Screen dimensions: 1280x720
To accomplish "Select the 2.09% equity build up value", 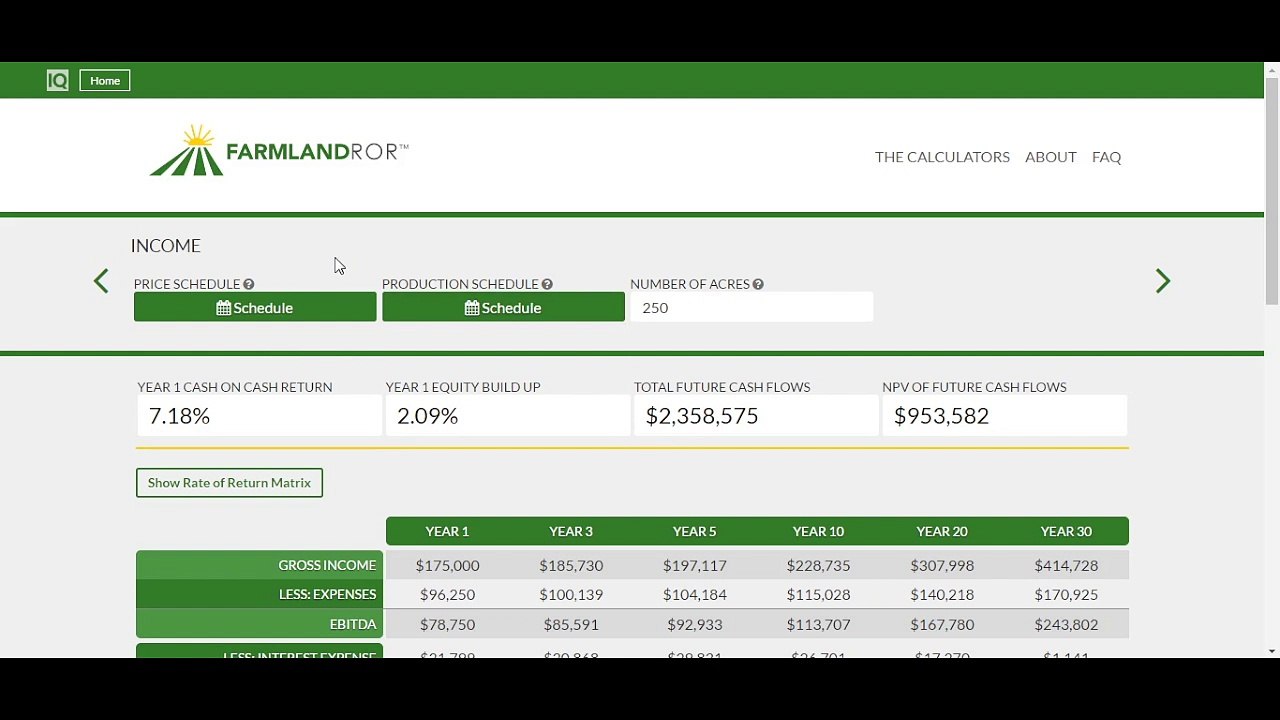I will (427, 416).
